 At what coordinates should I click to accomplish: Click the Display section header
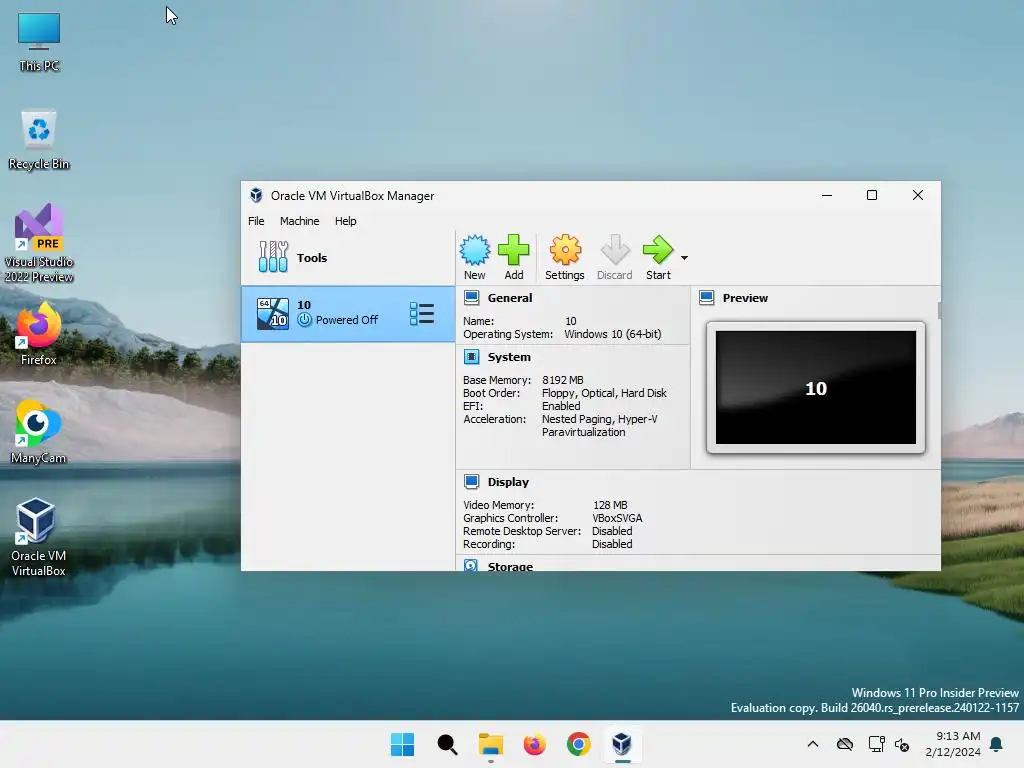[508, 482]
